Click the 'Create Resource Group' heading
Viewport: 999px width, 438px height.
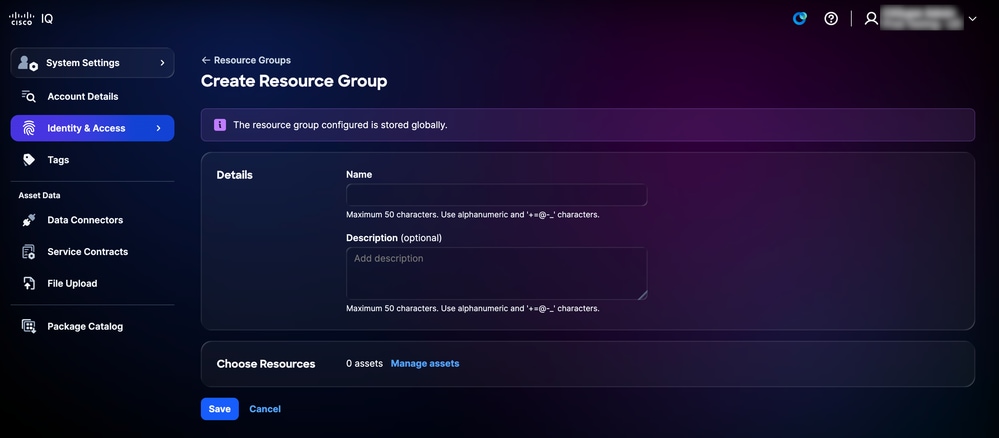(294, 81)
